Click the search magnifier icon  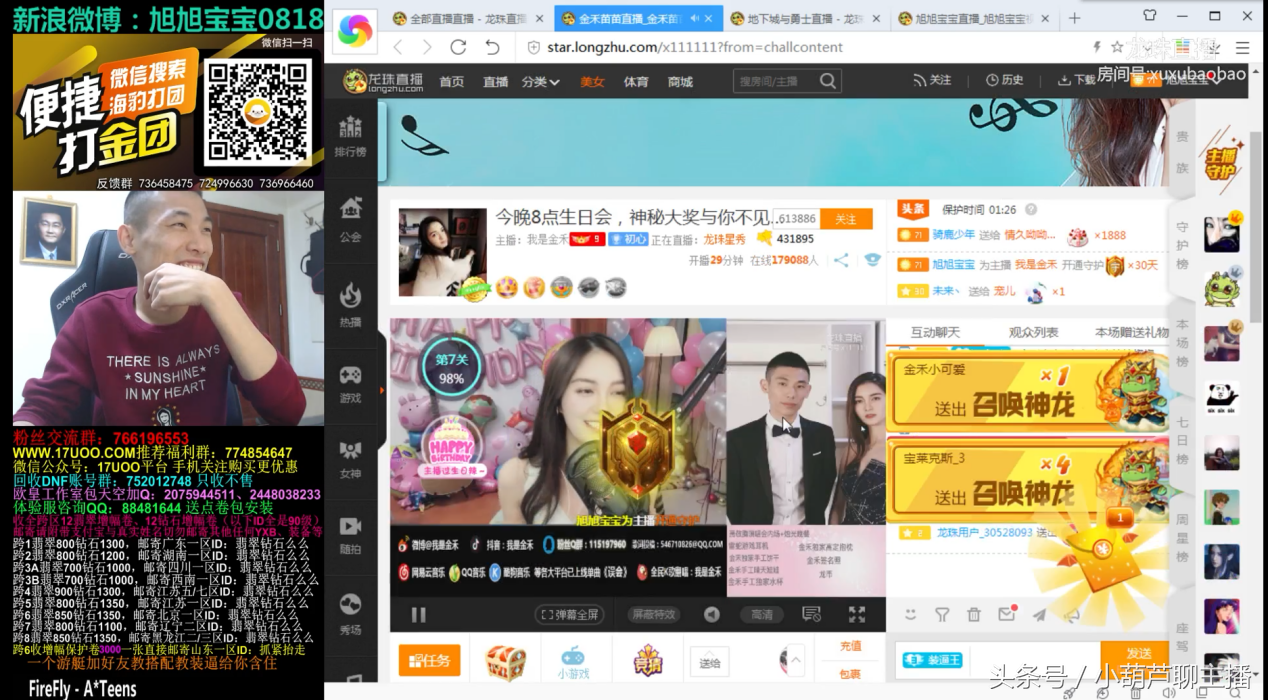(828, 81)
